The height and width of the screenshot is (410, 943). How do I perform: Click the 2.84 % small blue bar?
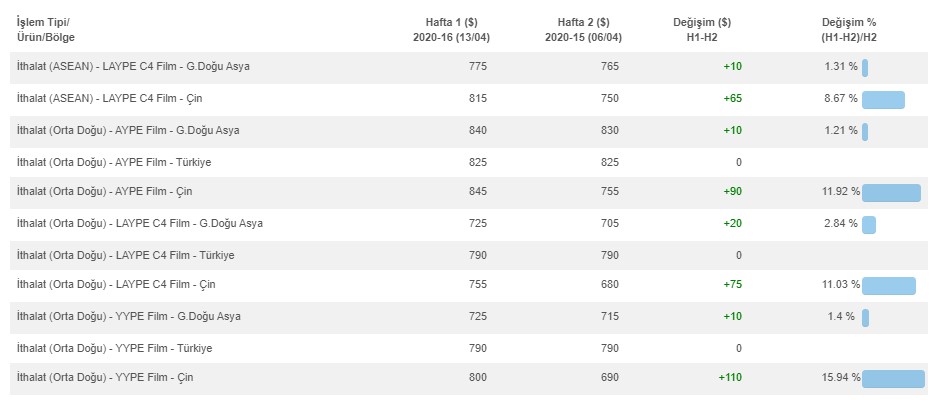coord(869,225)
